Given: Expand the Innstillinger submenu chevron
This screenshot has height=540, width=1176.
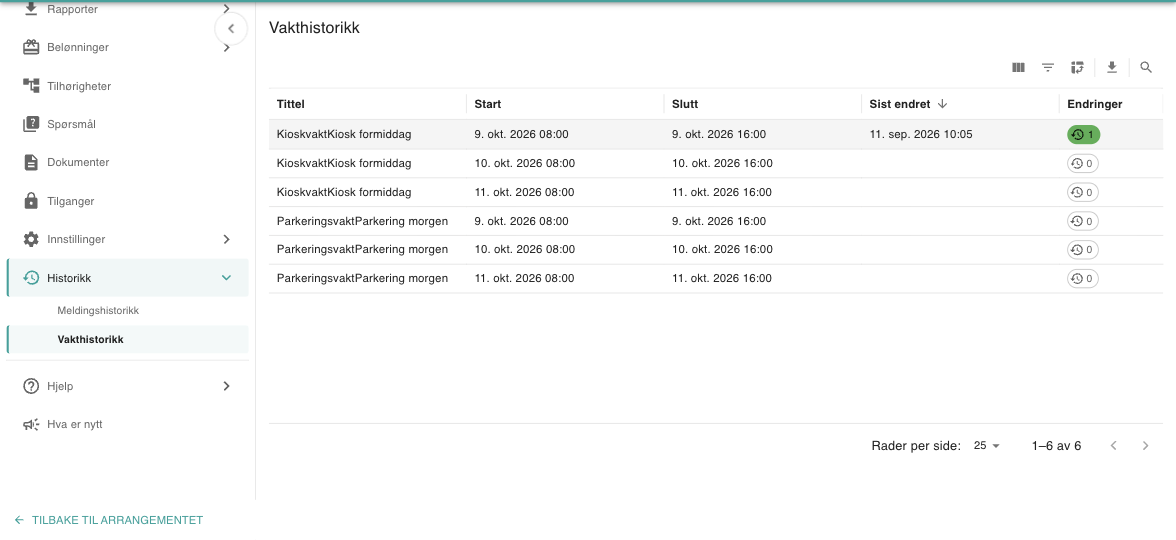Looking at the screenshot, I should [x=226, y=239].
